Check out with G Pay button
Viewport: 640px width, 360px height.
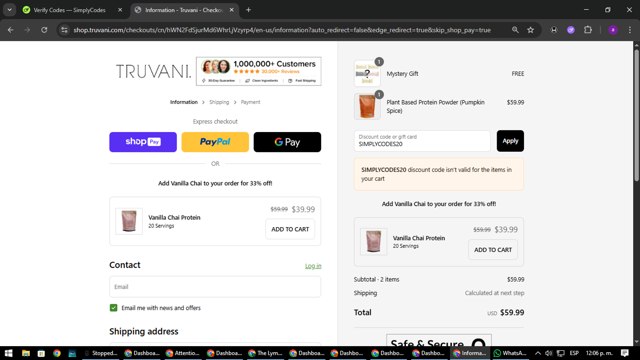coord(287,142)
